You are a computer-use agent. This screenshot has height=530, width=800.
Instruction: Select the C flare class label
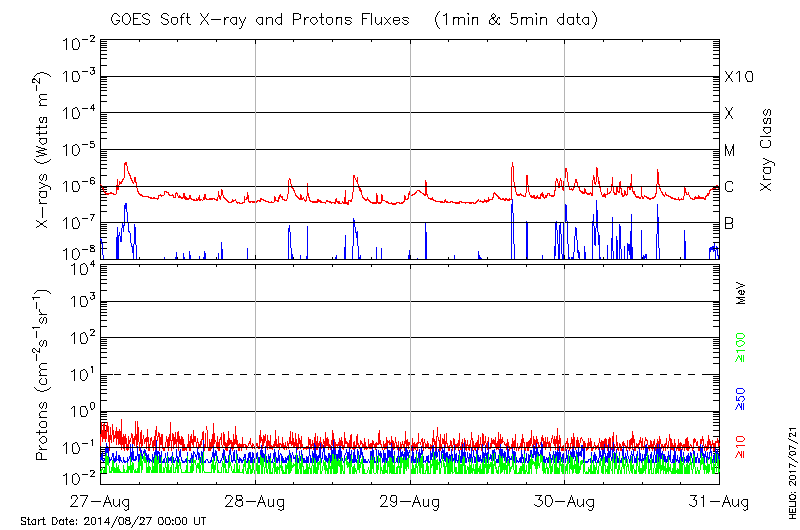tap(730, 187)
